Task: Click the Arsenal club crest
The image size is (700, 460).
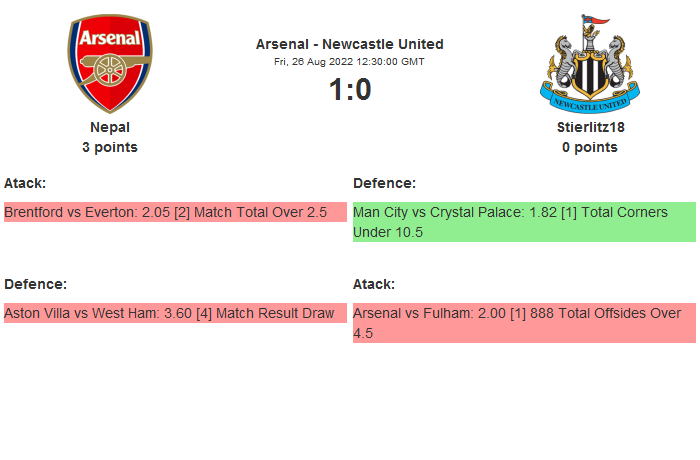Action: [x=110, y=63]
